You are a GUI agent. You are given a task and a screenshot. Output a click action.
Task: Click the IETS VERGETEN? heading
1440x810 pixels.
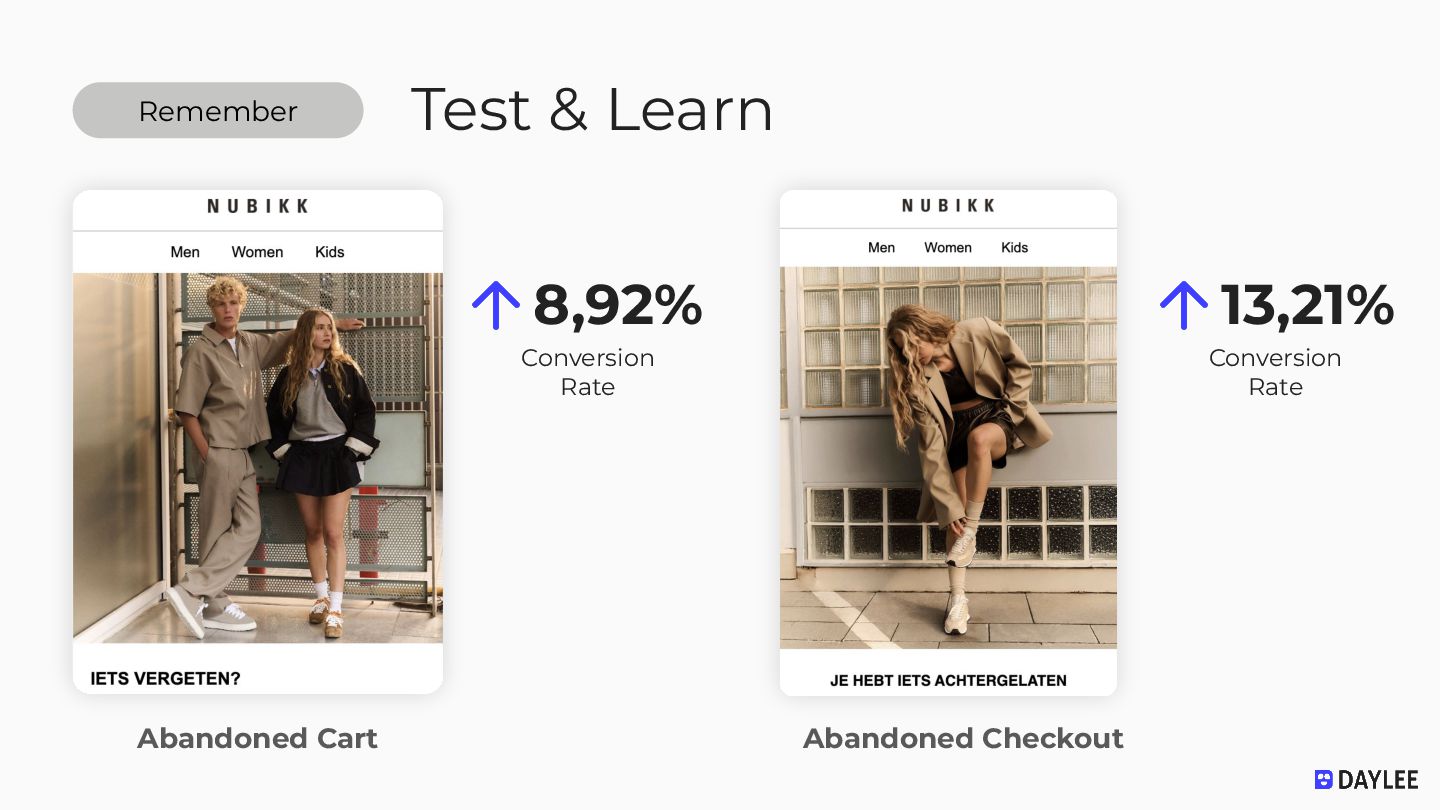166,679
